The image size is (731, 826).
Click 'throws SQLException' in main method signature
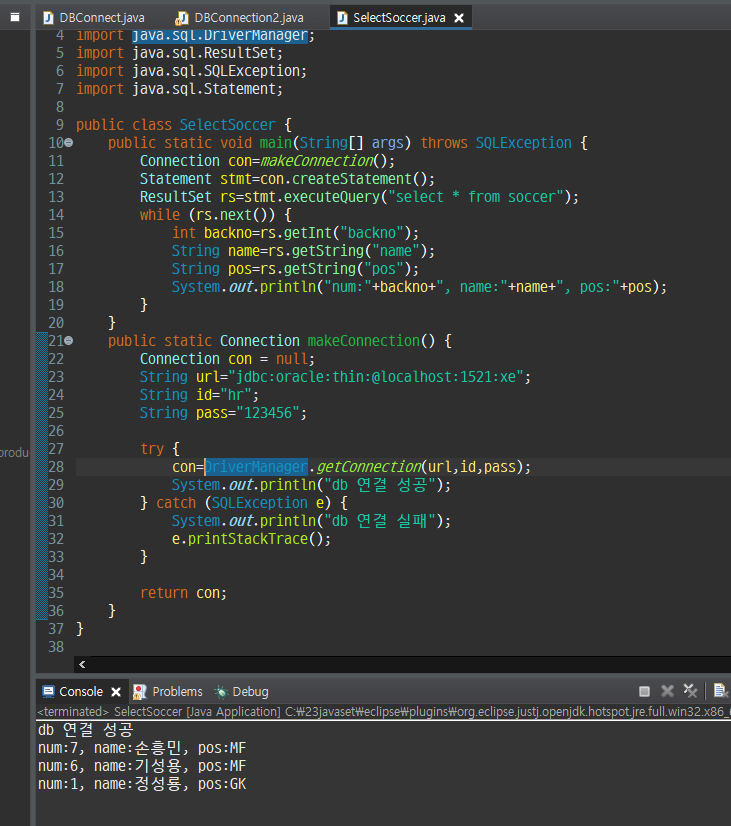(x=496, y=143)
